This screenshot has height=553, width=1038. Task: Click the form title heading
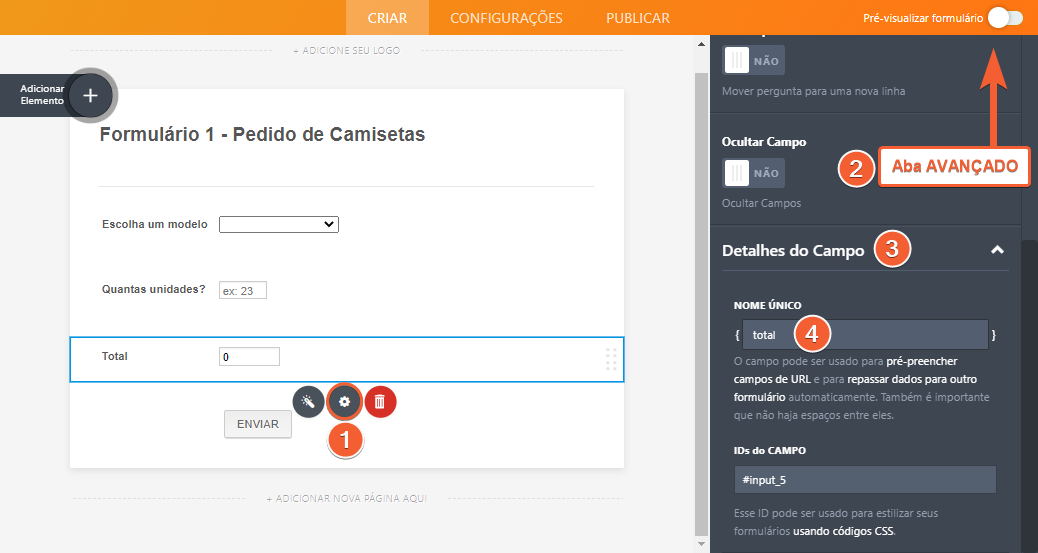[262, 135]
